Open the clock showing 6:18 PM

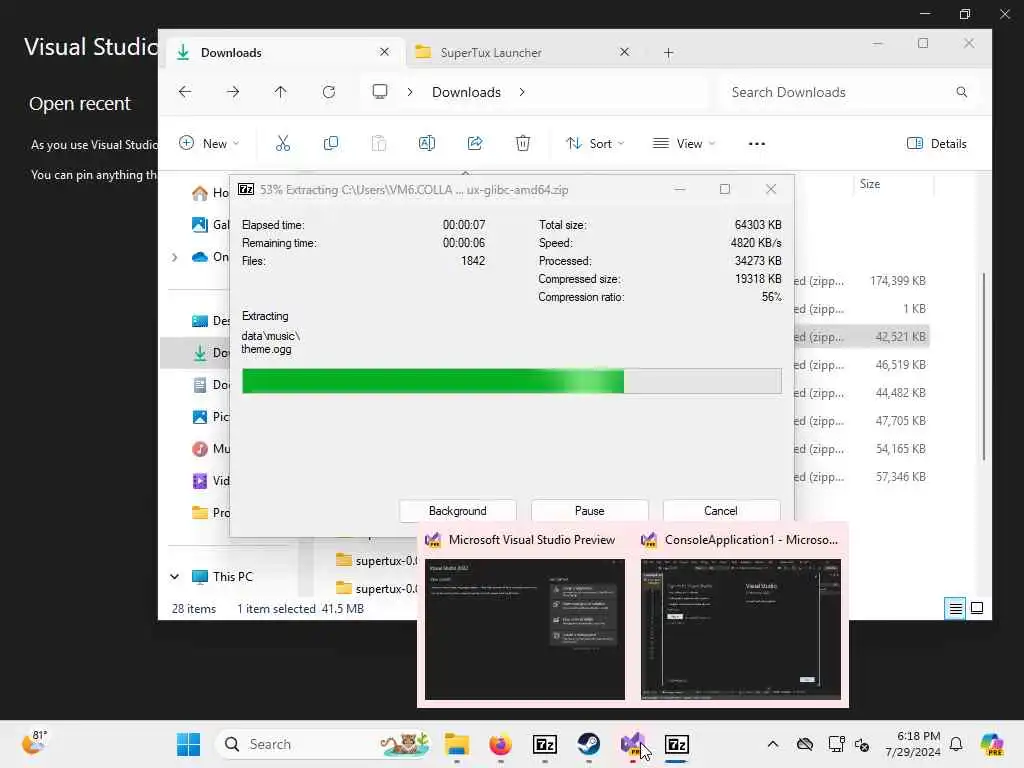coord(913,744)
